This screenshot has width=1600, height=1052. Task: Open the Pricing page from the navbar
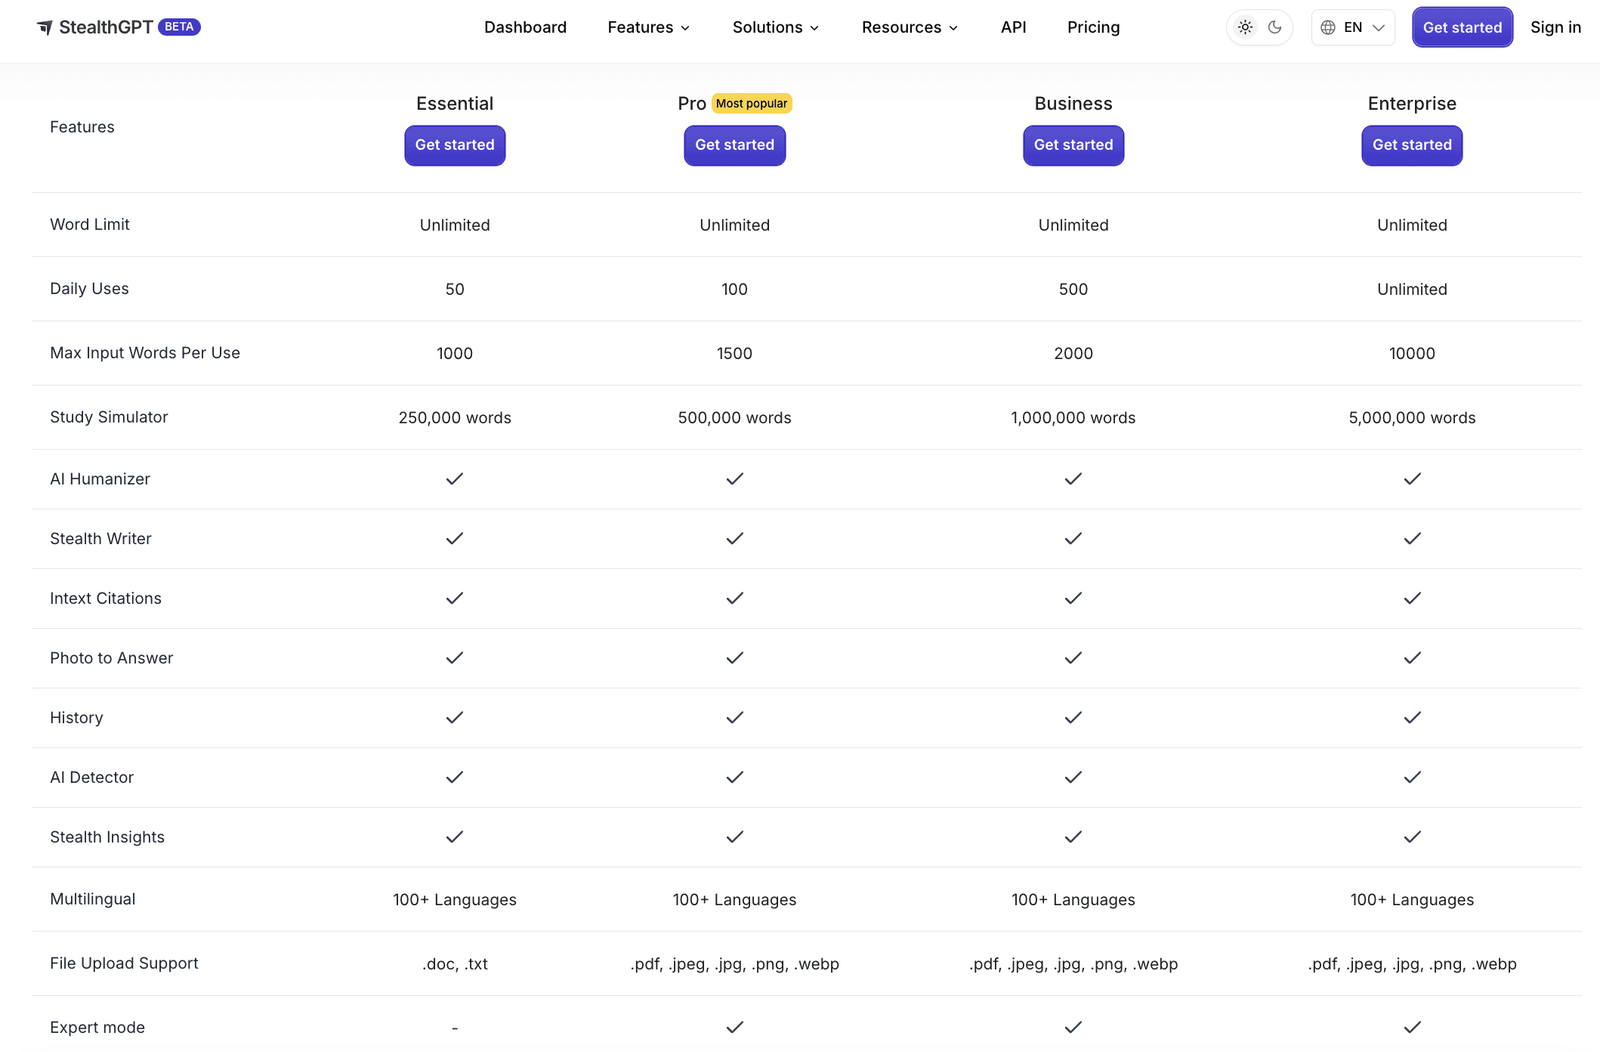tap(1093, 27)
